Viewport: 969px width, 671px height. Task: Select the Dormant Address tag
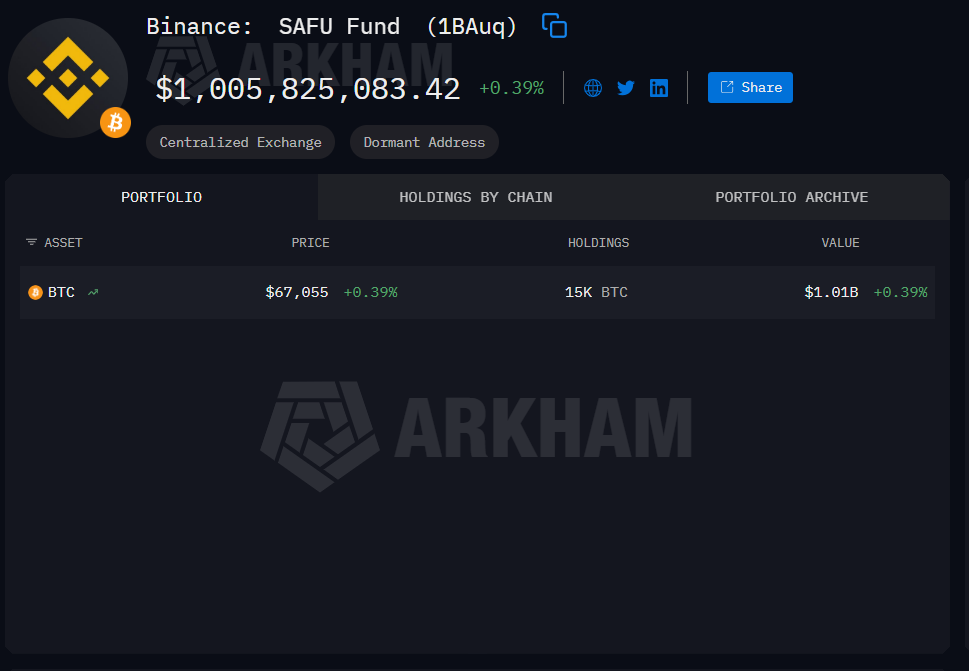423,141
